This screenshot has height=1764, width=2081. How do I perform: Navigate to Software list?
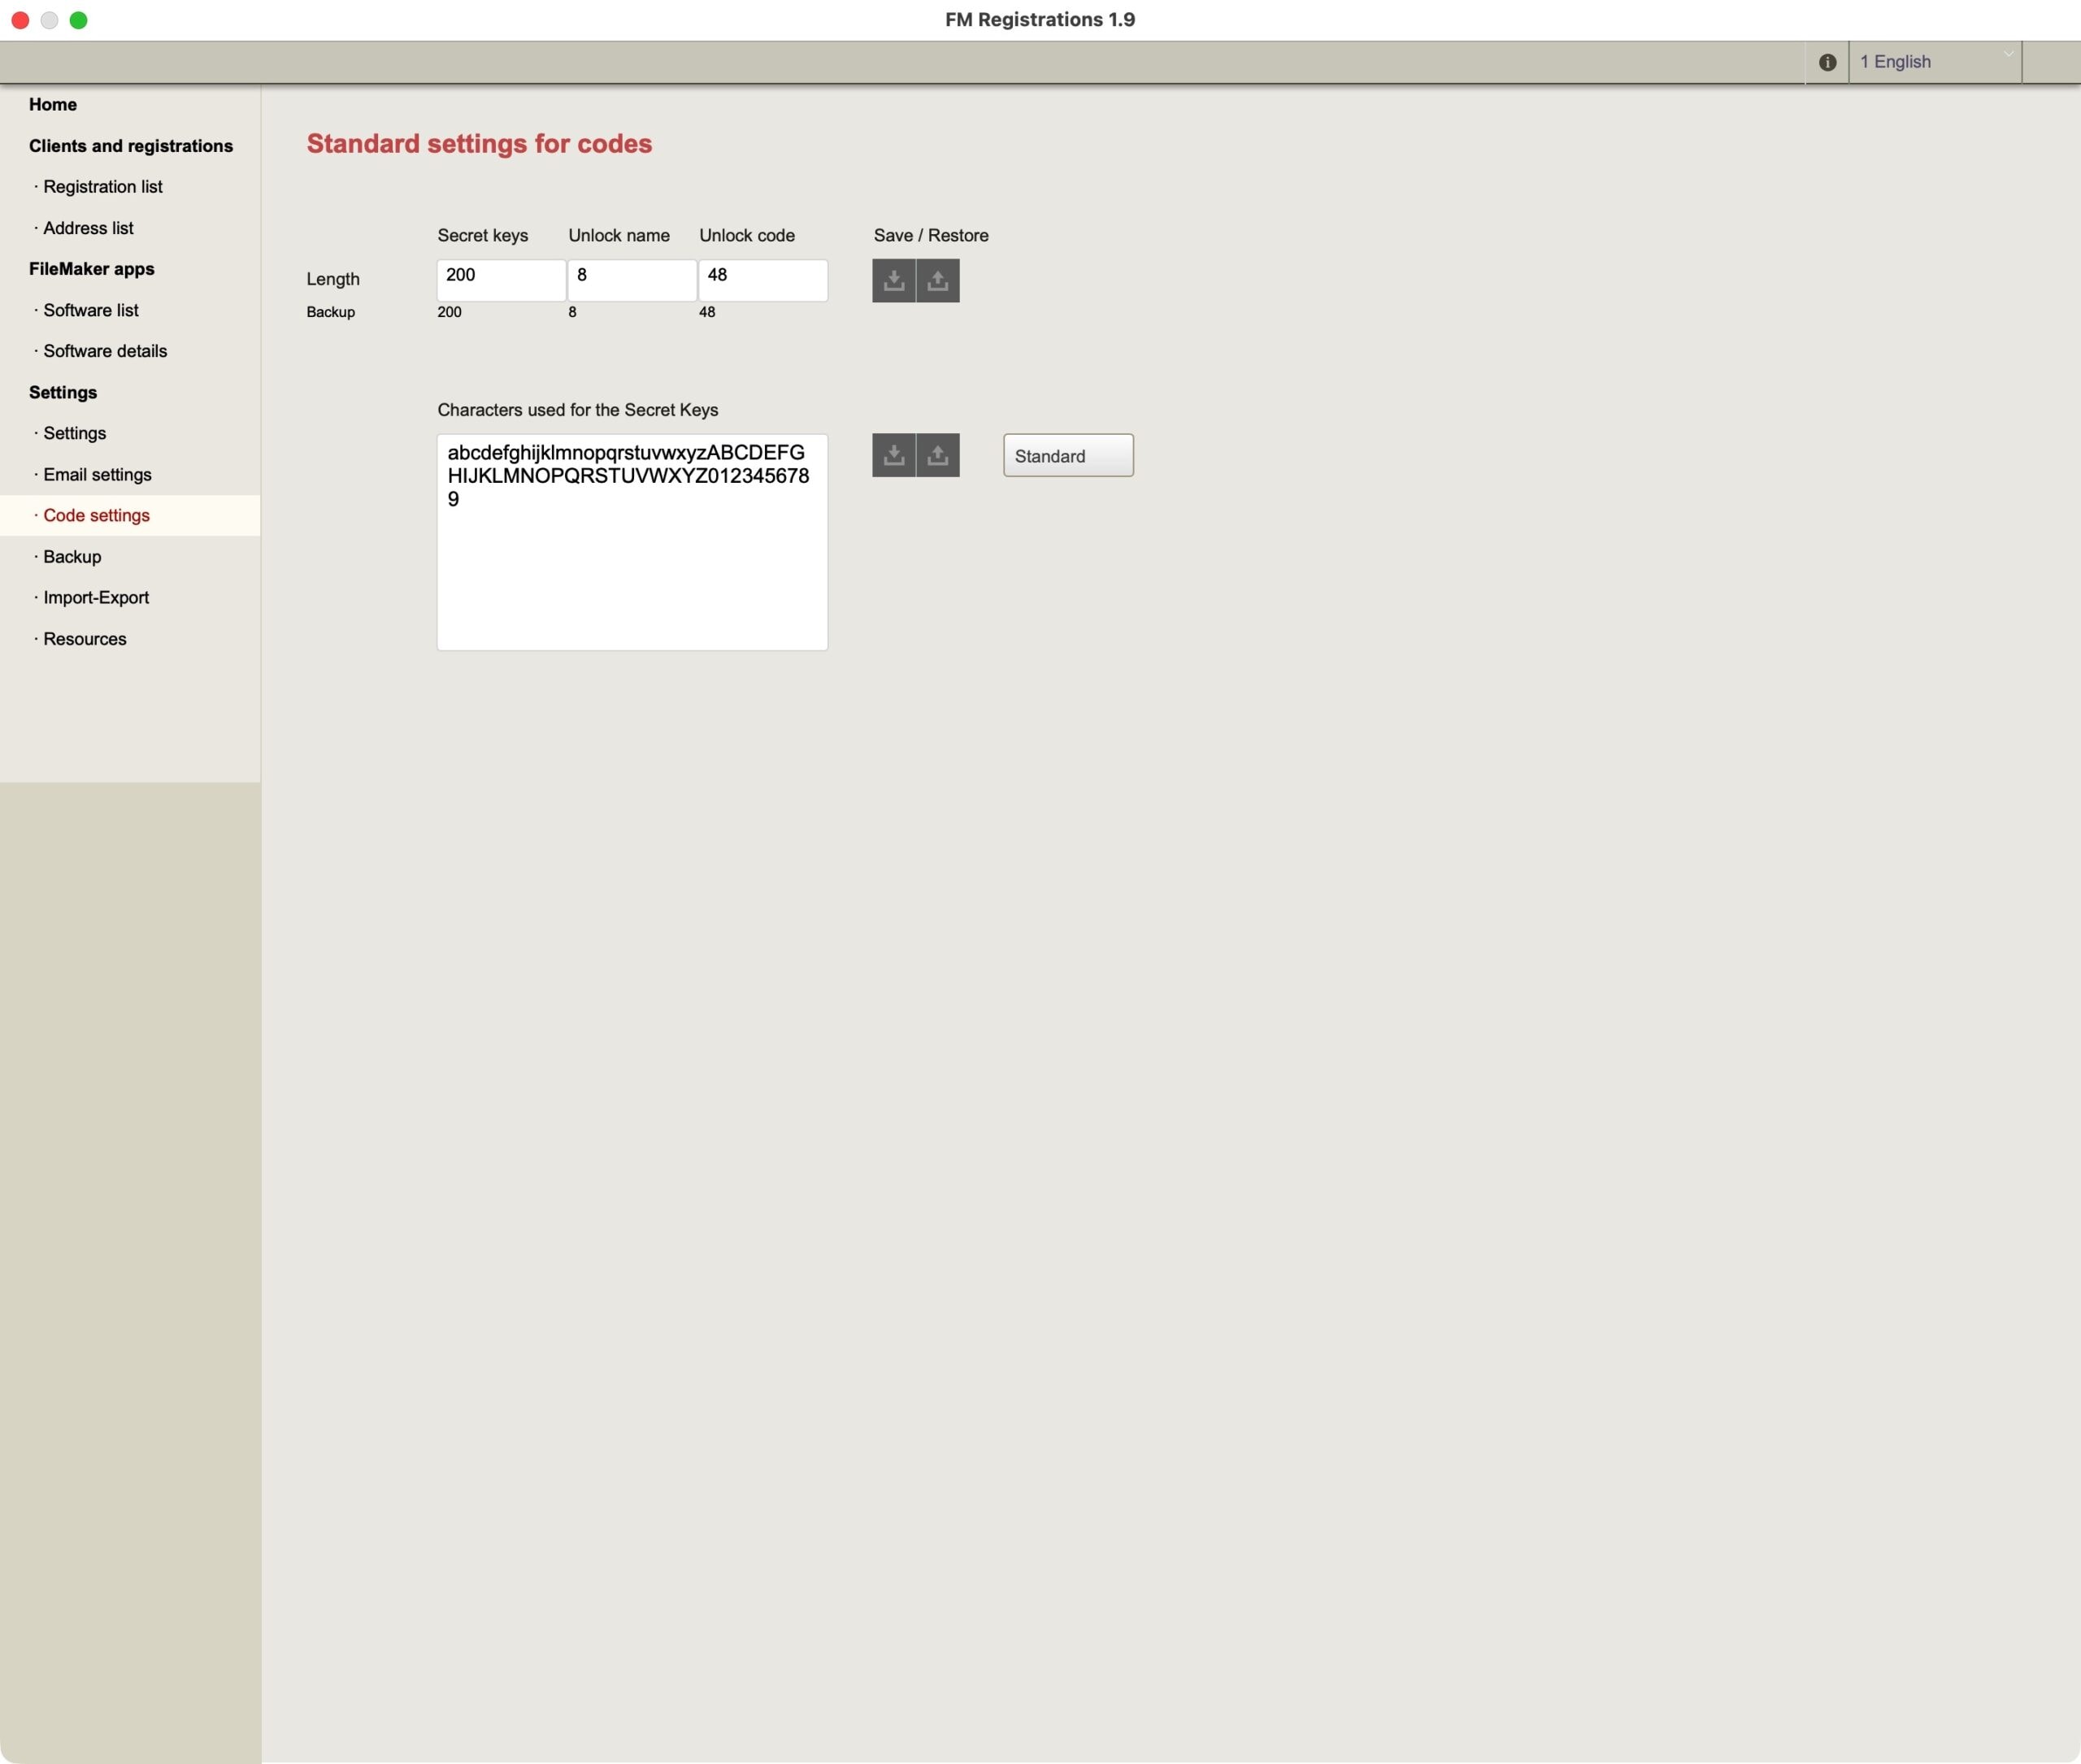(90, 310)
